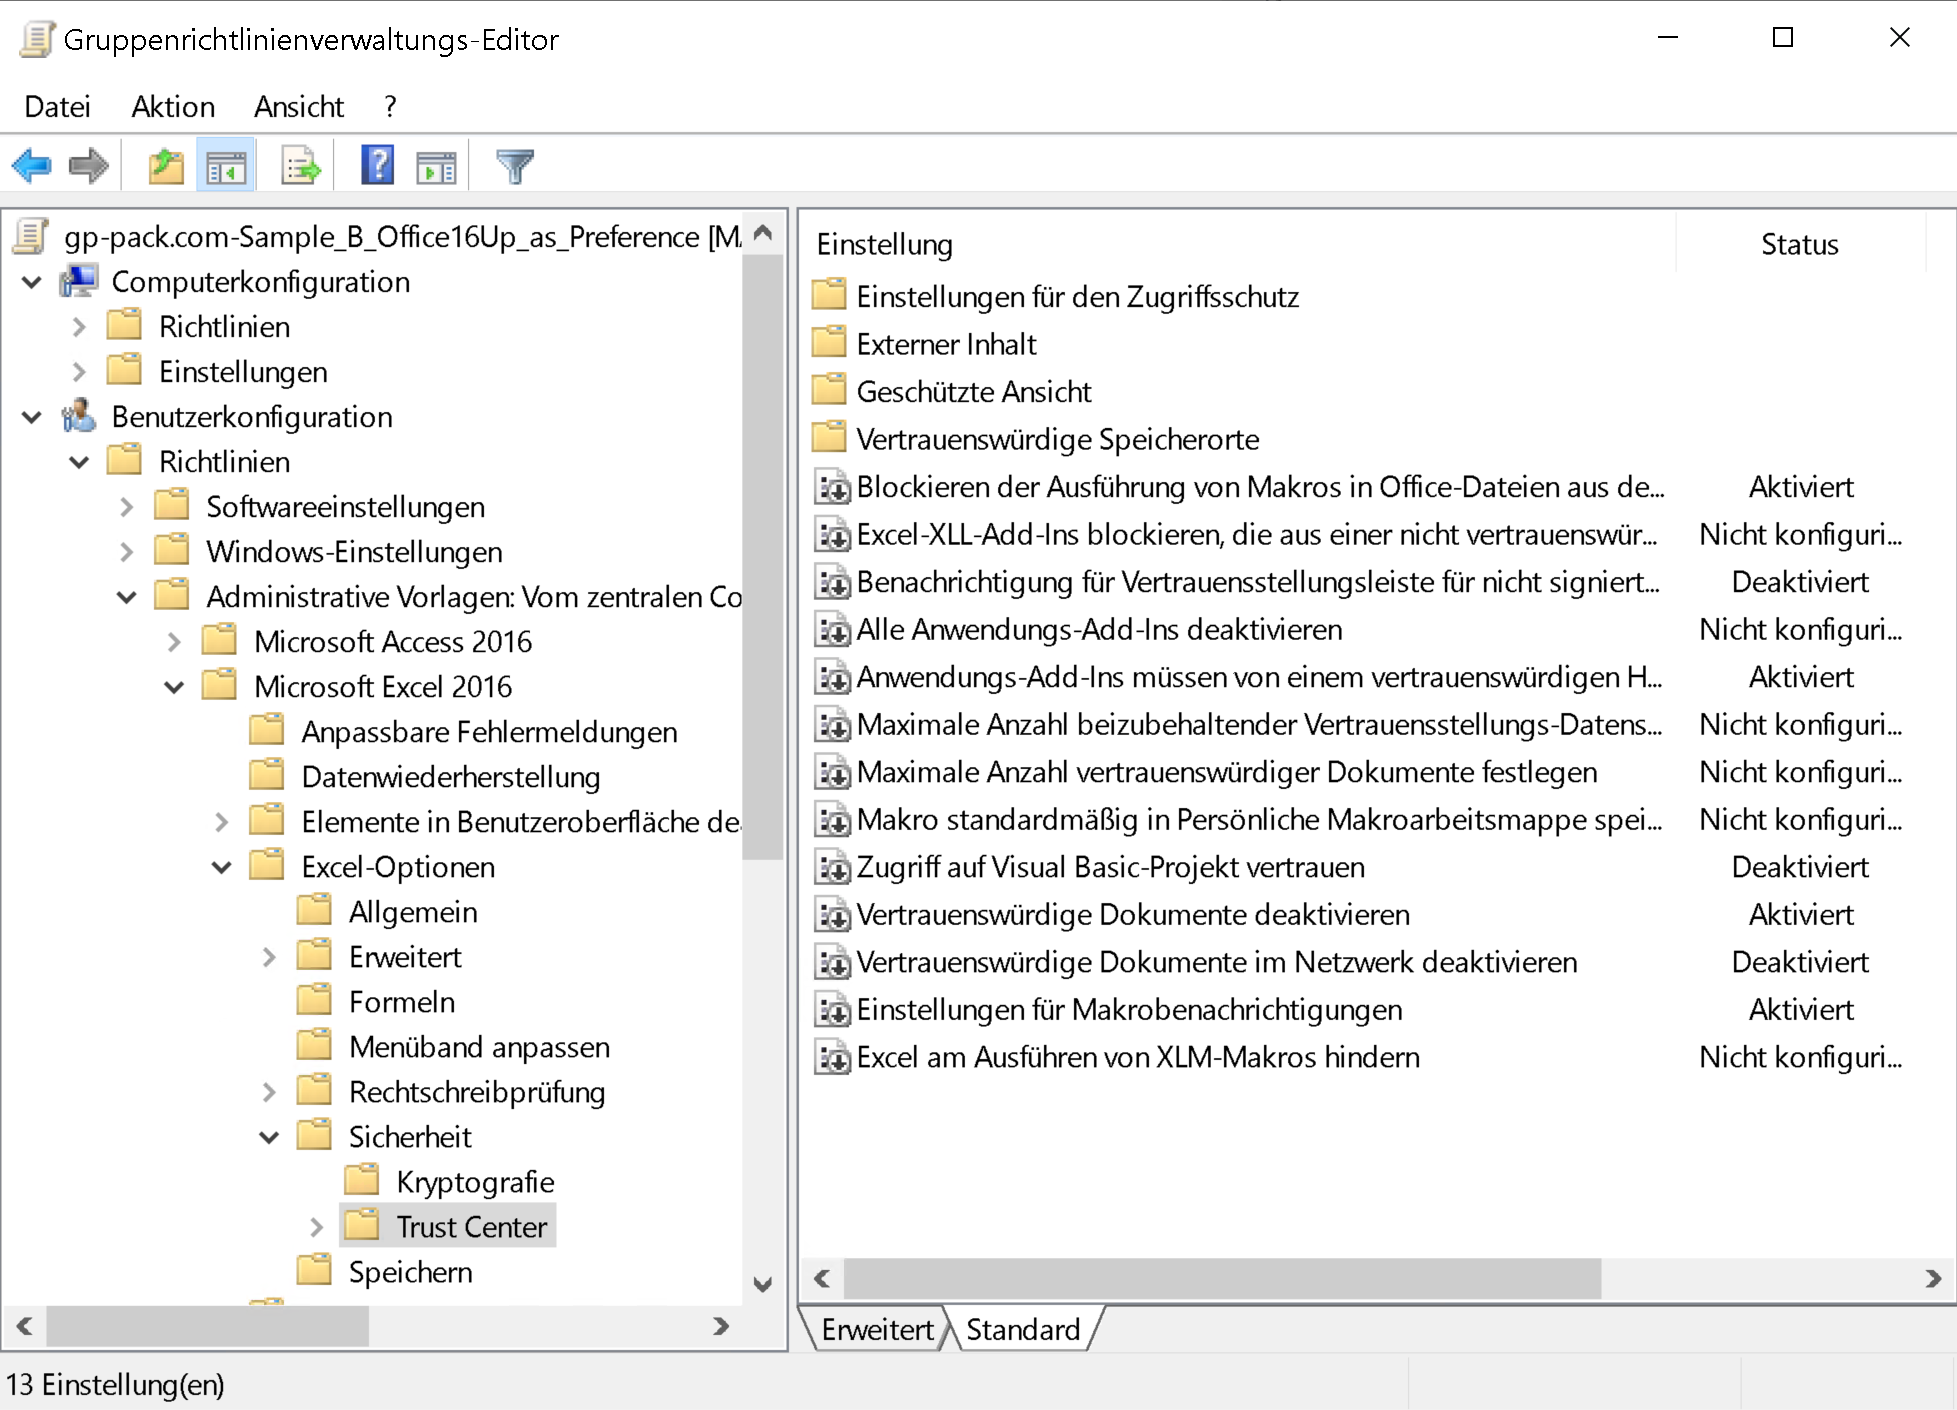This screenshot has width=1957, height=1410.
Task: Click the policy icon for Vertrauenswürdige Dokumente deaktivieren
Action: click(832, 915)
